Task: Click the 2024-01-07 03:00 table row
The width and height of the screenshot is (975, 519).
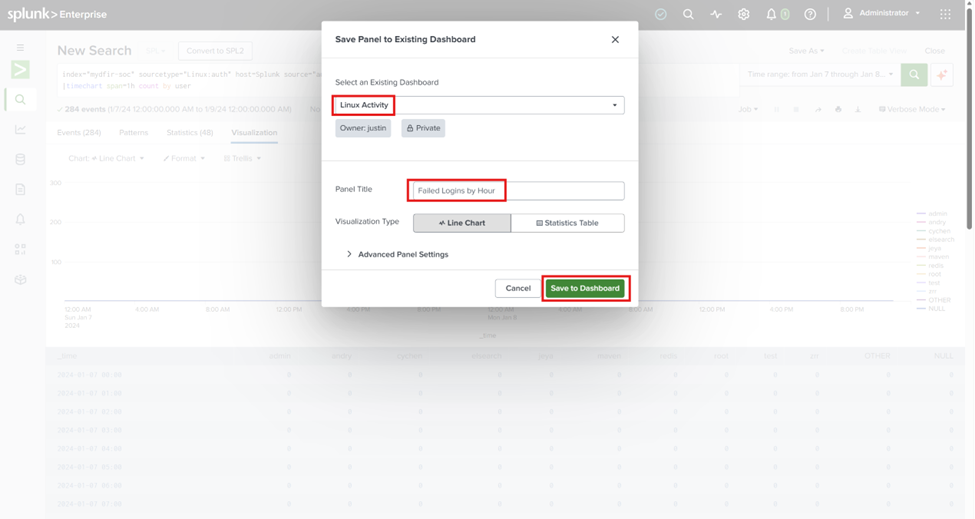Action: tap(505, 430)
